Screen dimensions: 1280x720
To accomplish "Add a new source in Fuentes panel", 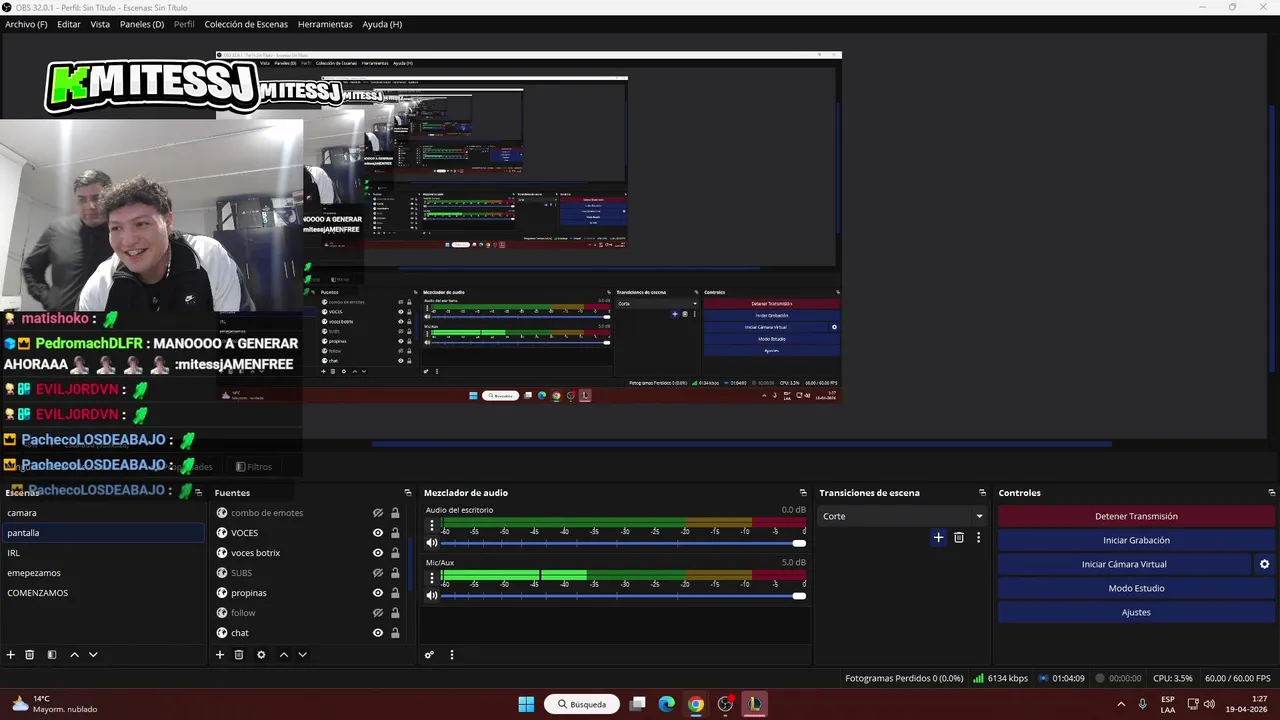I will [x=220, y=655].
